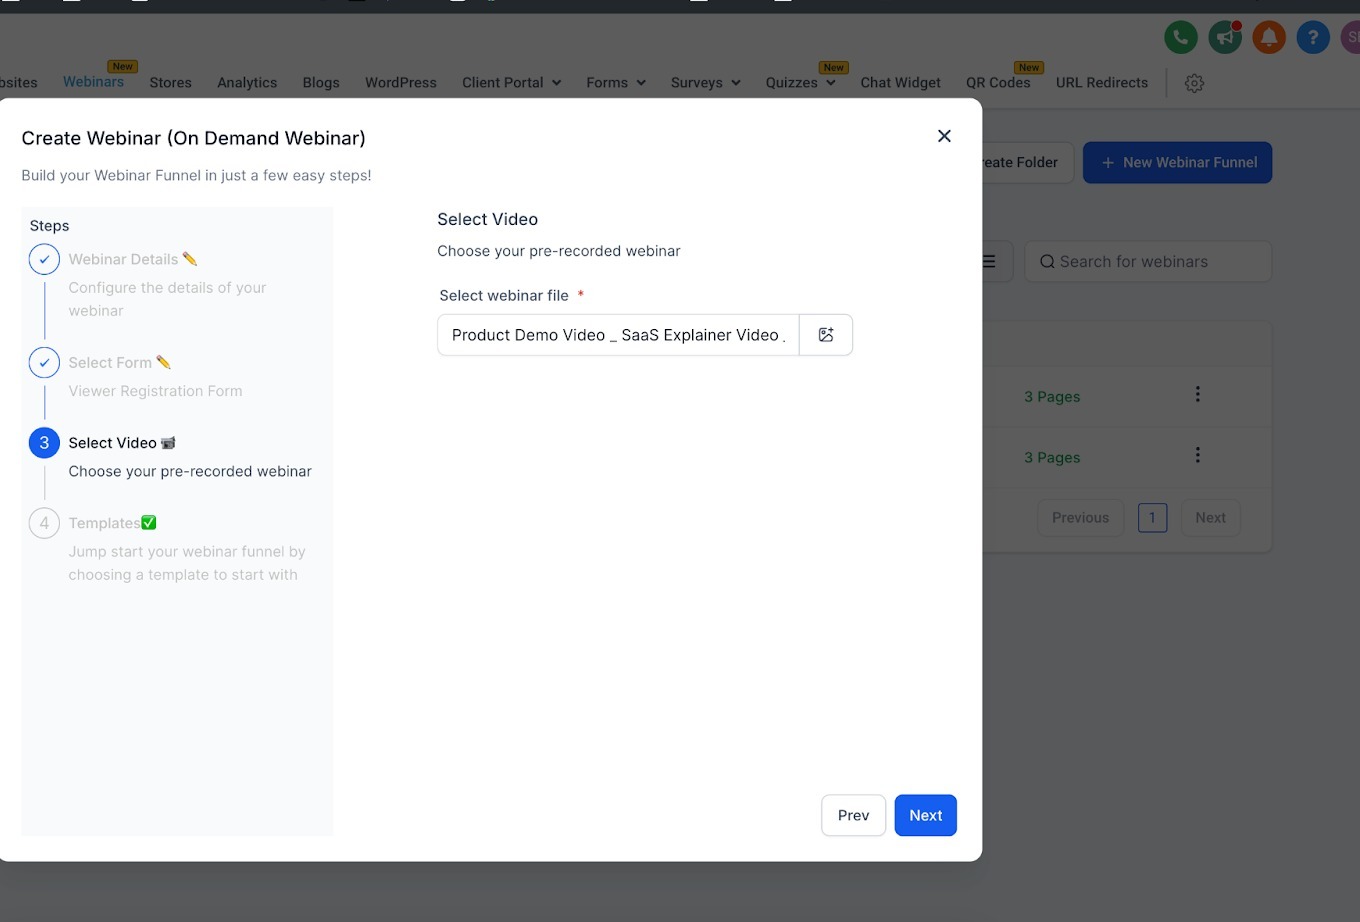Switch to the list view icon
This screenshot has width=1360, height=922.
point(990,261)
